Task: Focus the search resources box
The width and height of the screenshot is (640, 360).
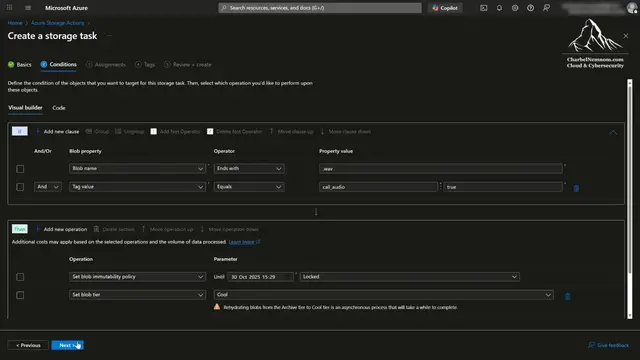Action: [x=320, y=8]
